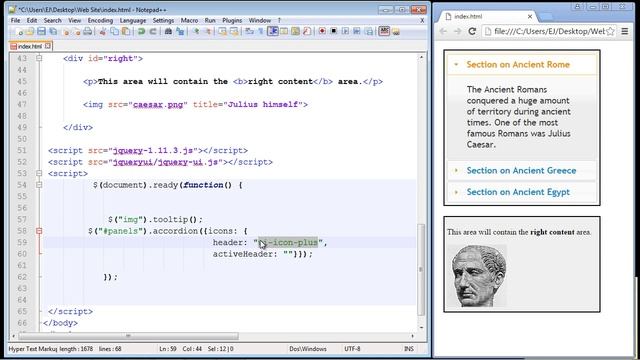Click the Copy toolbar icon
640x360 pixels.
pyautogui.click(x=114, y=31)
